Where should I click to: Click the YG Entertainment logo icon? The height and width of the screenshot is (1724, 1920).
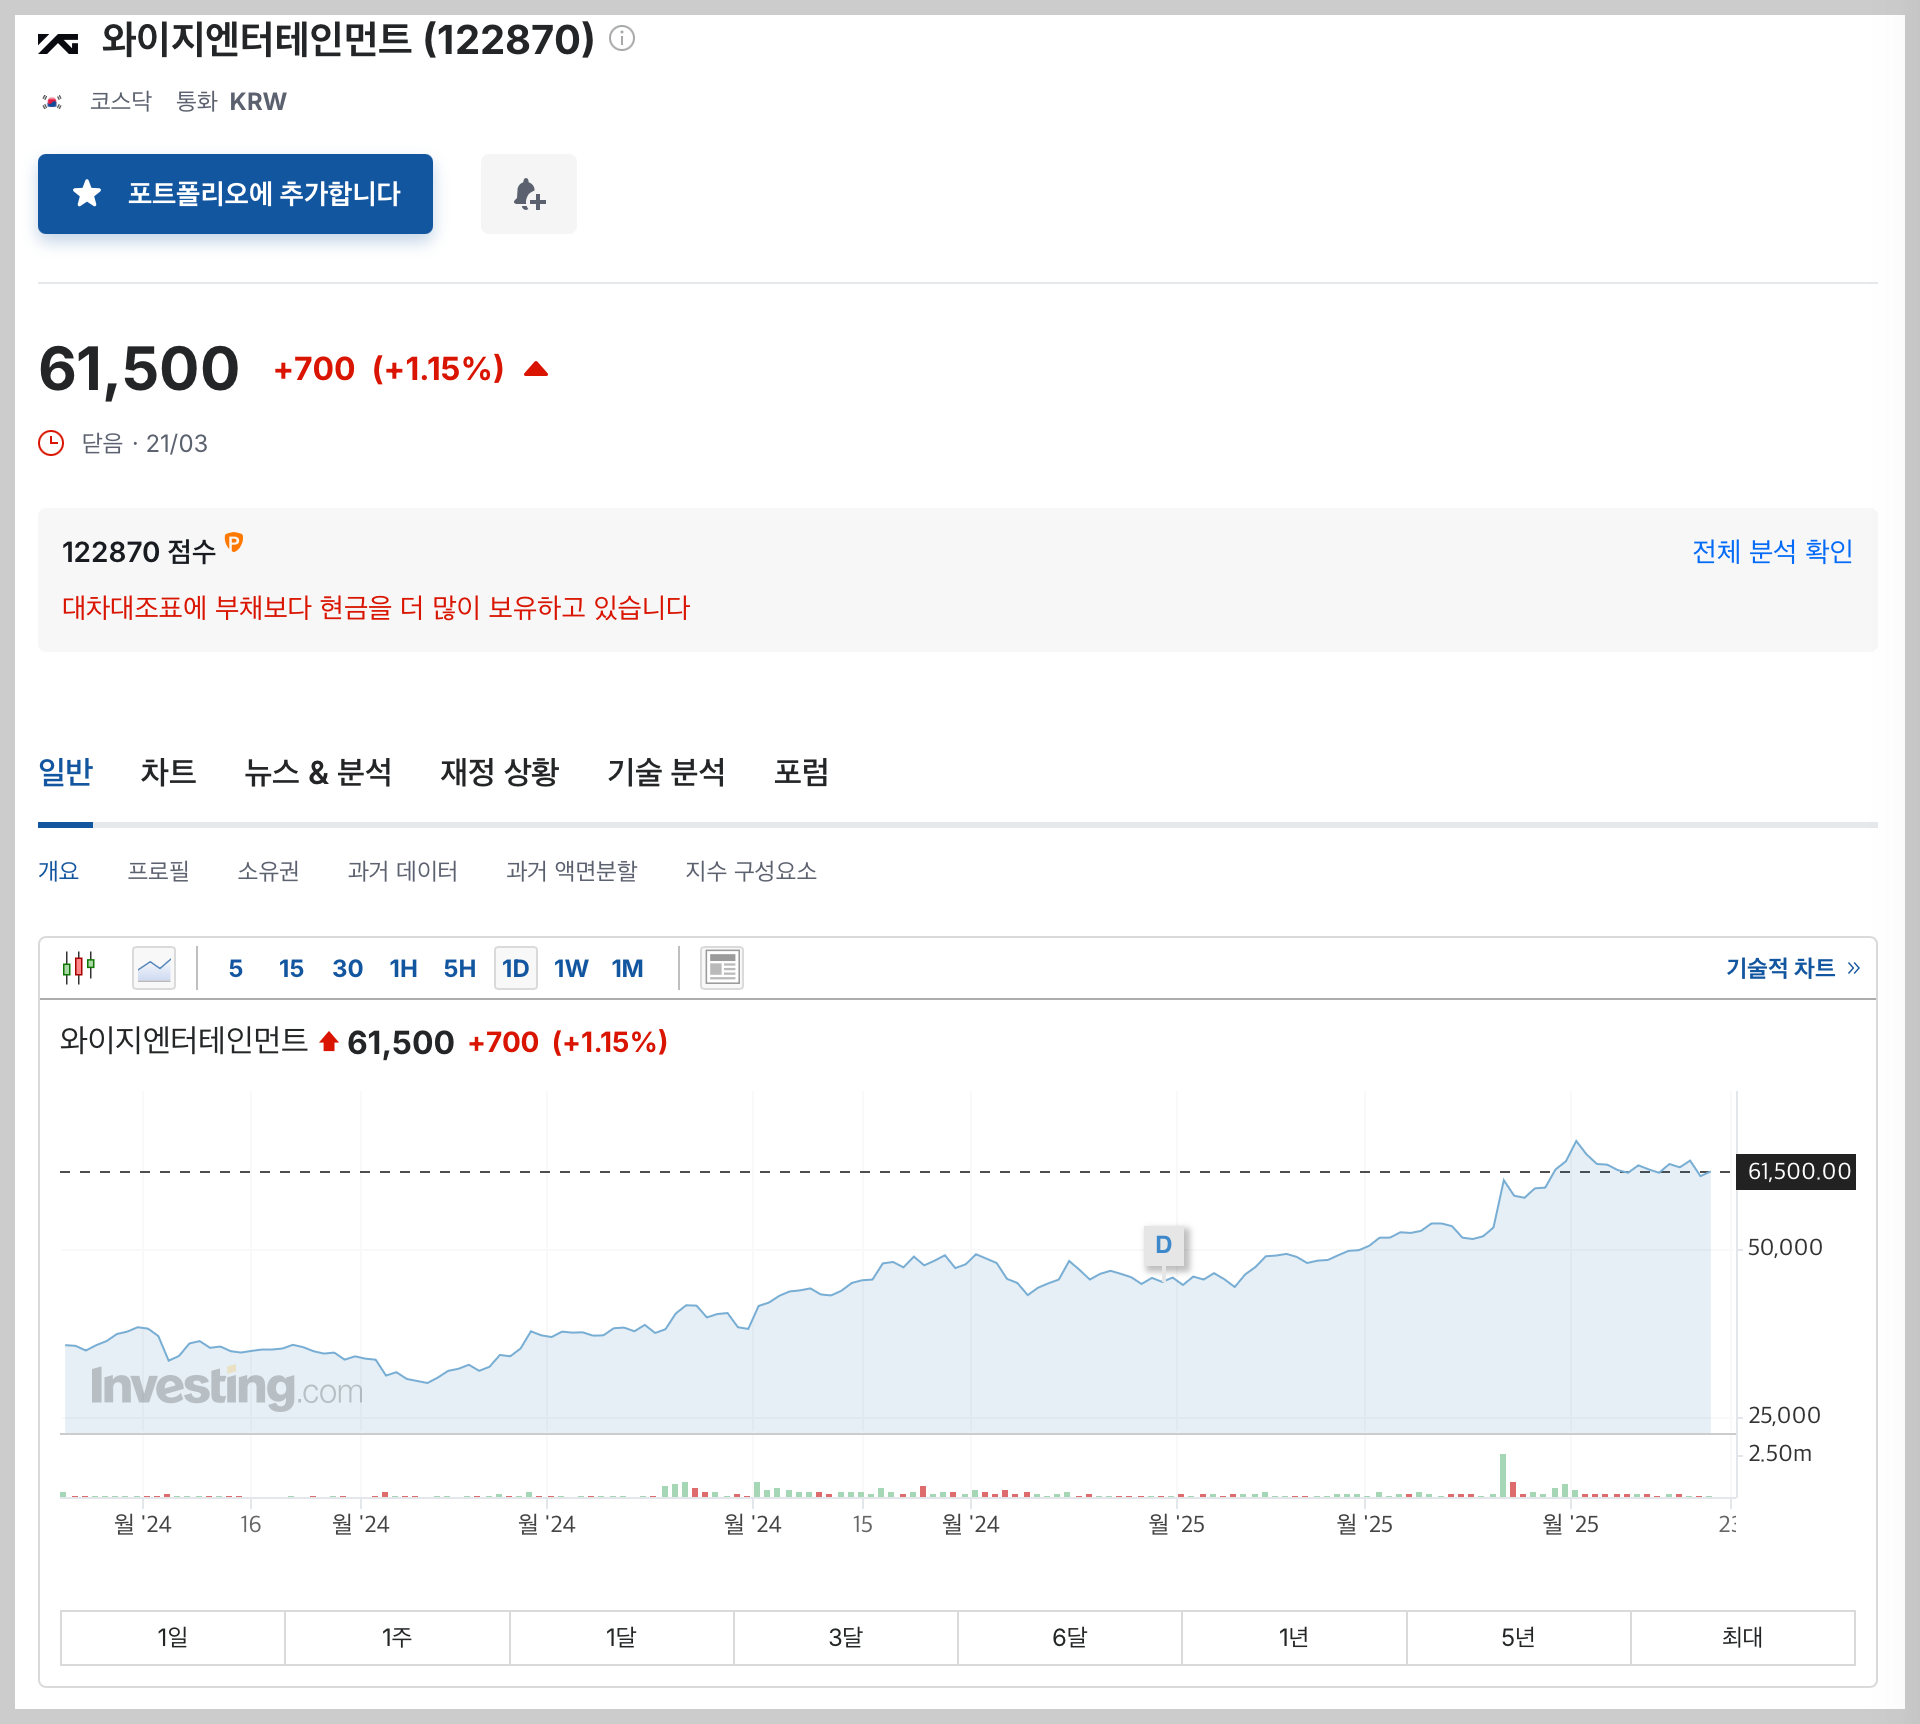click(58, 43)
